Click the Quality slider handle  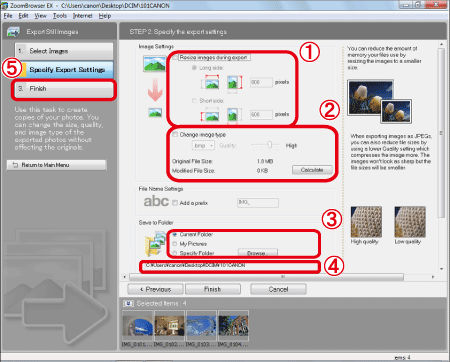270,145
